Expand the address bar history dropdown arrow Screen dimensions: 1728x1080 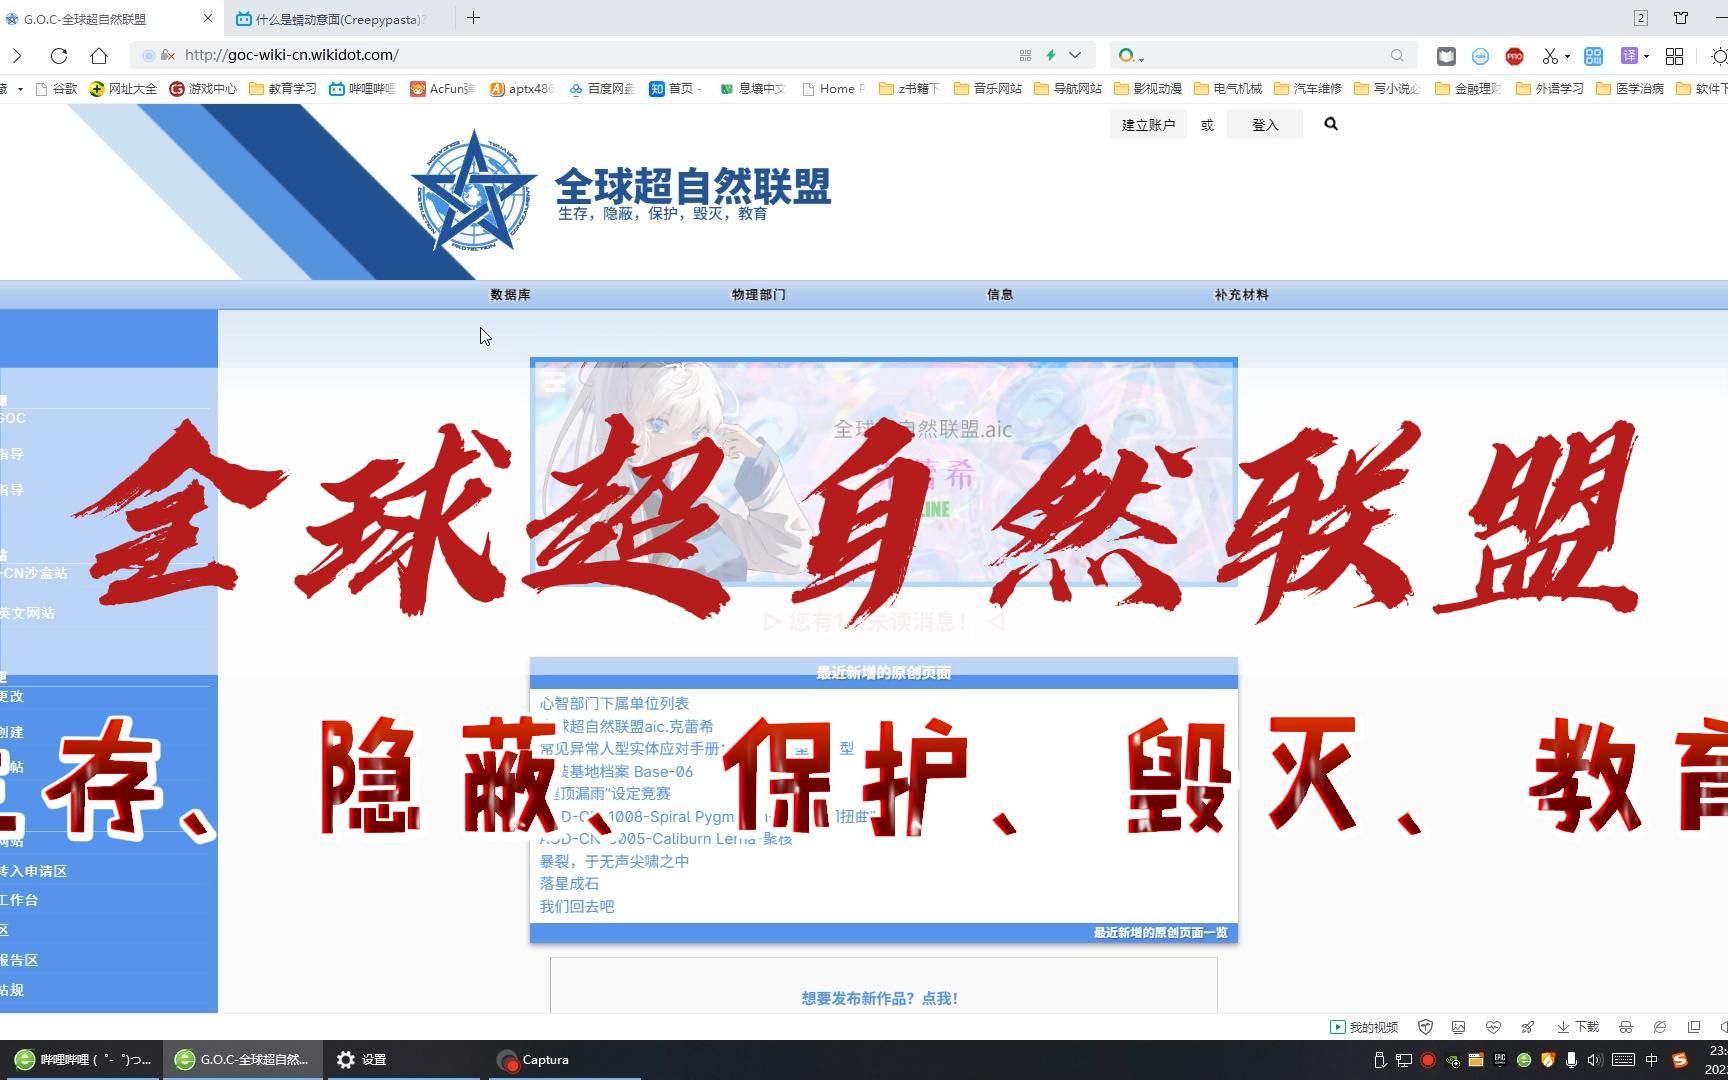point(1075,56)
